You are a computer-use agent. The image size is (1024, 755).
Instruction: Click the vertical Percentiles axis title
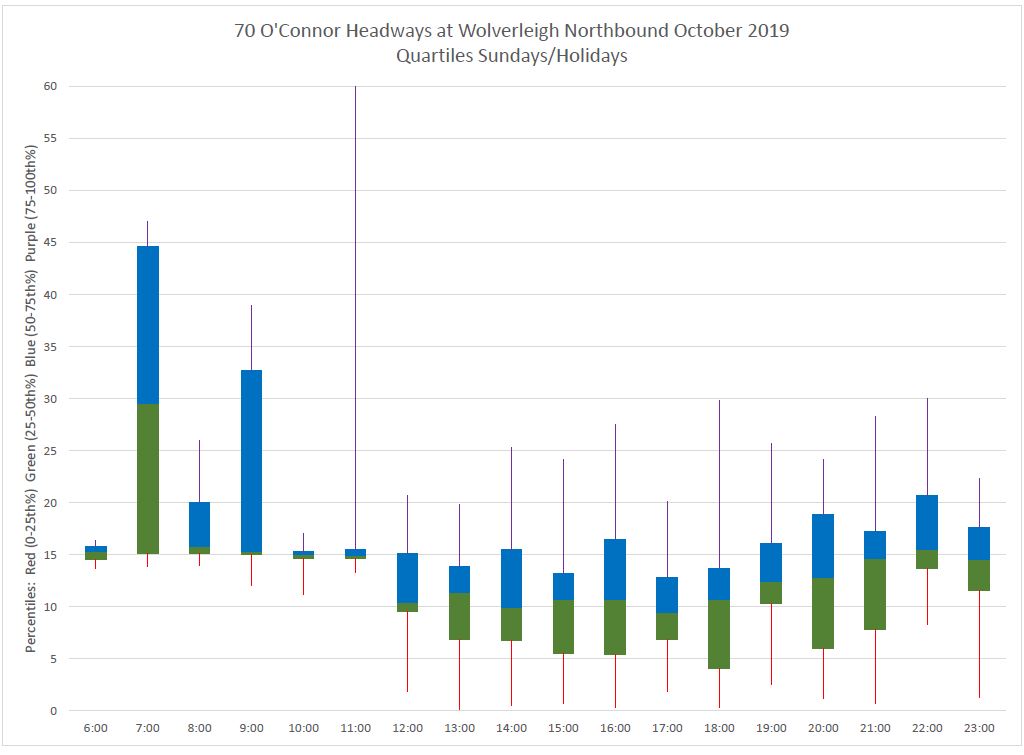[31, 398]
